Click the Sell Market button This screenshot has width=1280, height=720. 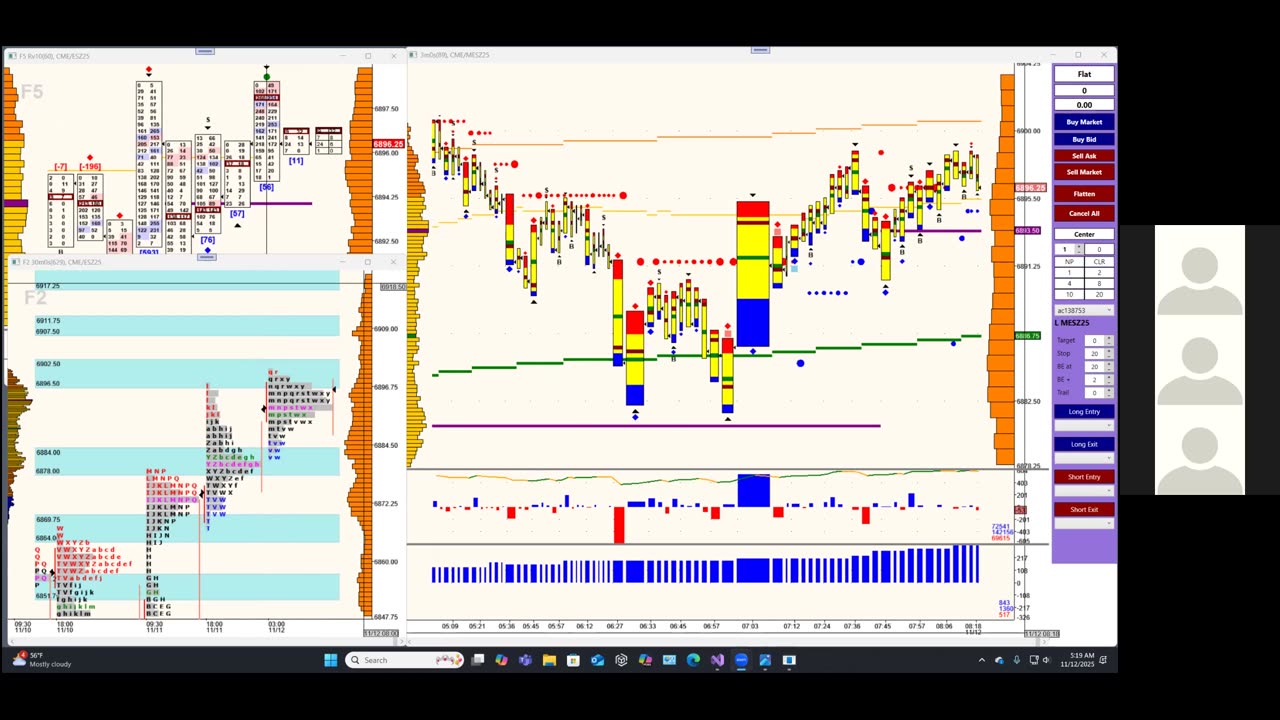point(1084,172)
